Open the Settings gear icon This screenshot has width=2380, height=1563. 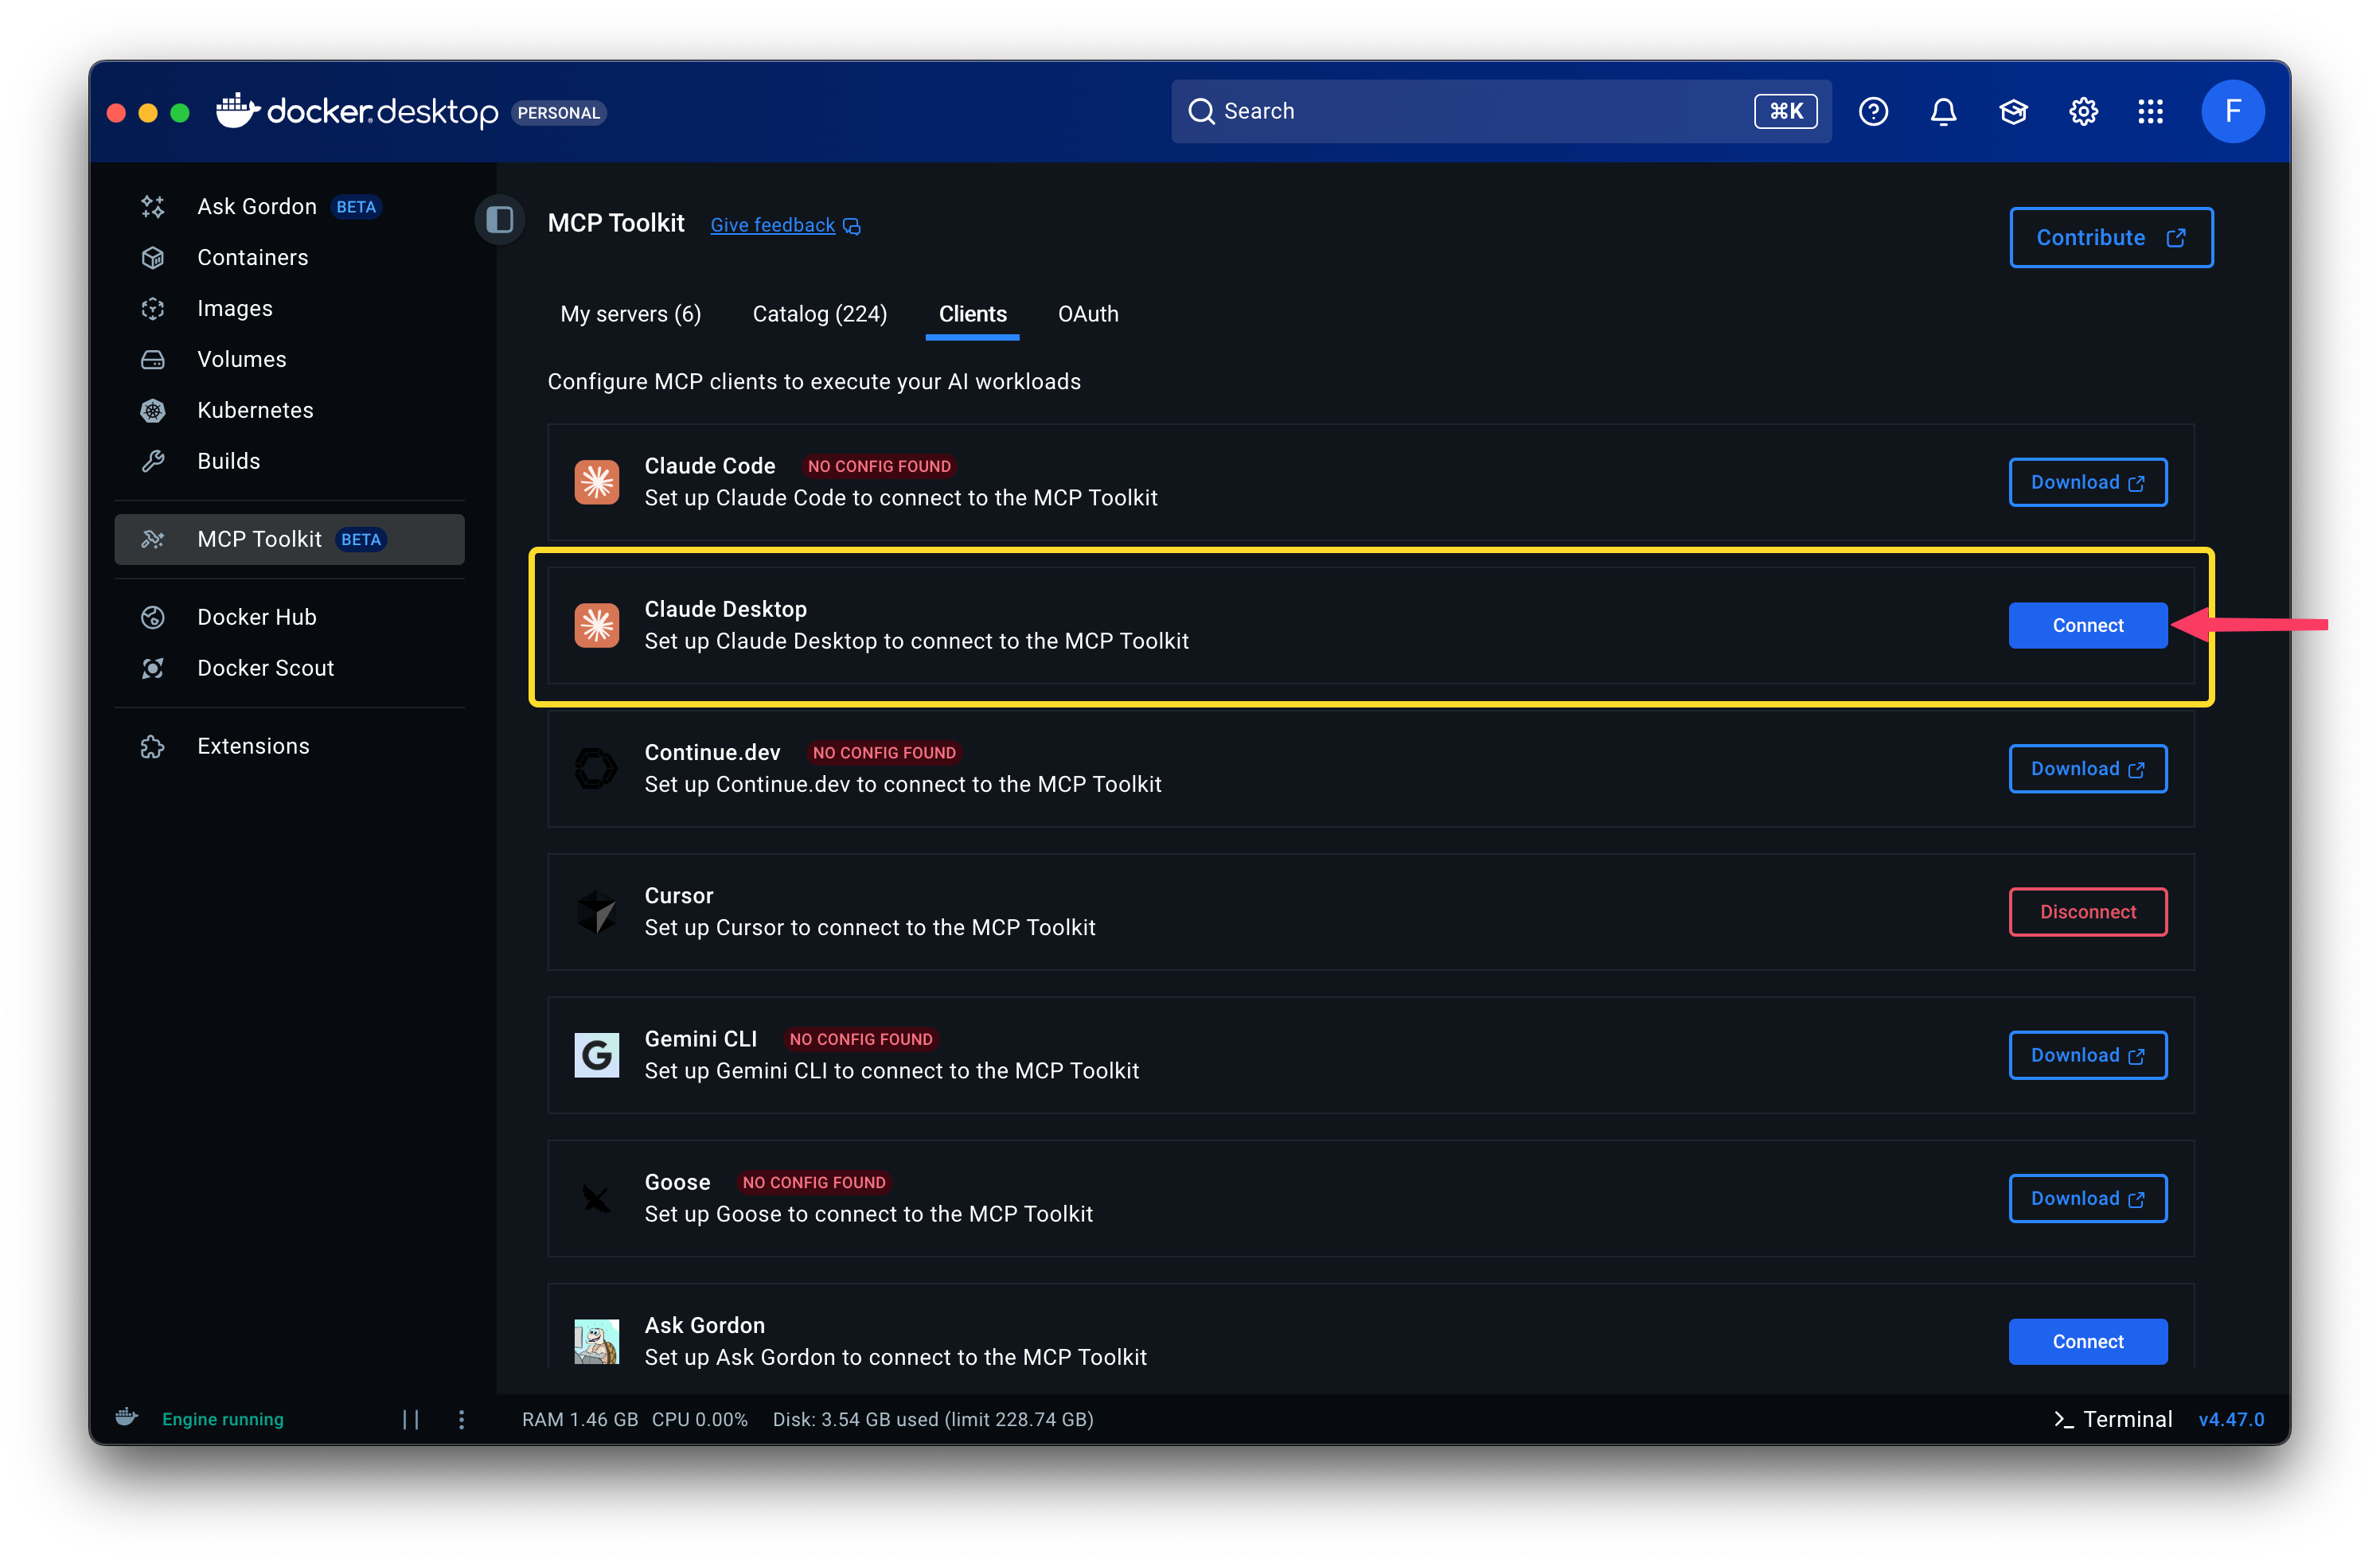(x=2083, y=111)
